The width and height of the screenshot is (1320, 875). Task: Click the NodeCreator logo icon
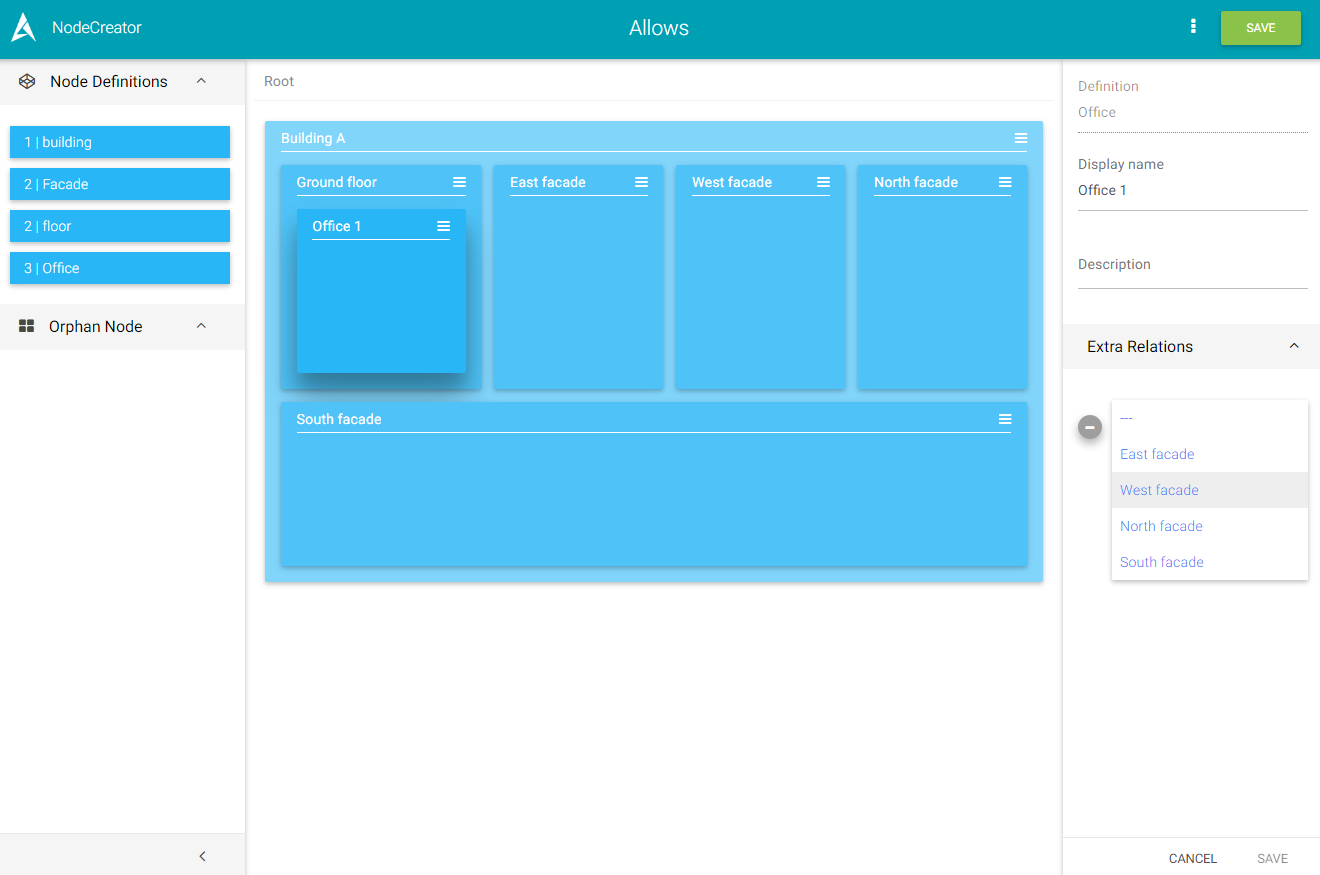[23, 28]
